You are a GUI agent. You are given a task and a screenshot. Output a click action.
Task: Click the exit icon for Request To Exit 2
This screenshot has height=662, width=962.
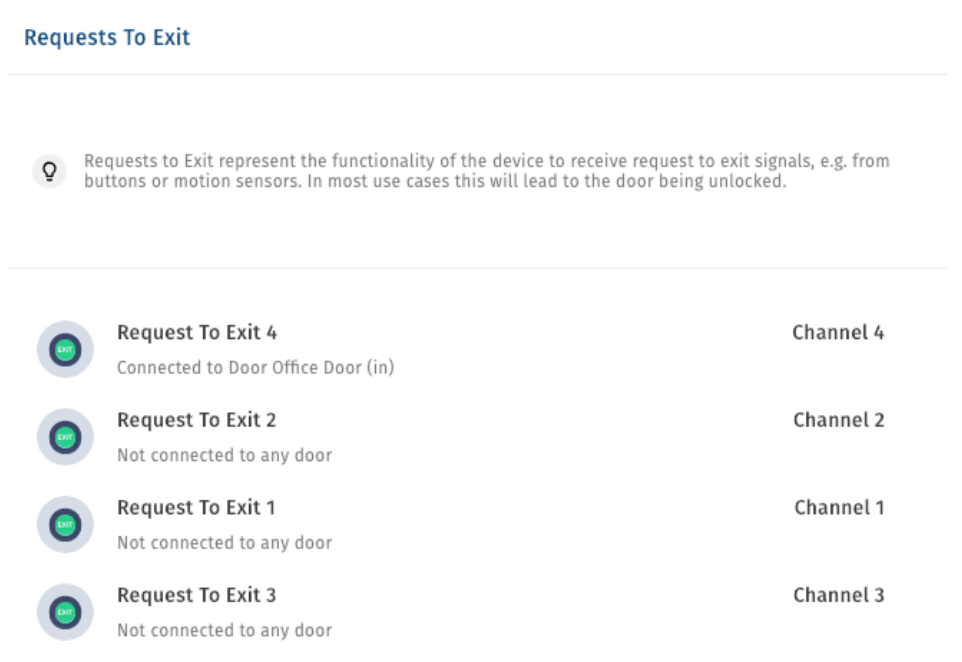[x=65, y=437]
